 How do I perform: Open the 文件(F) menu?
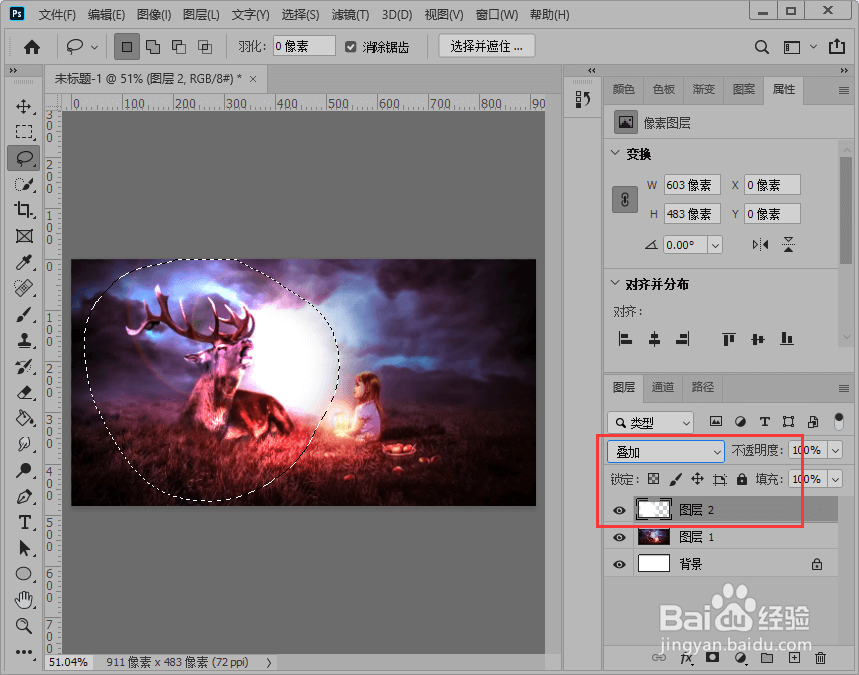(x=57, y=15)
